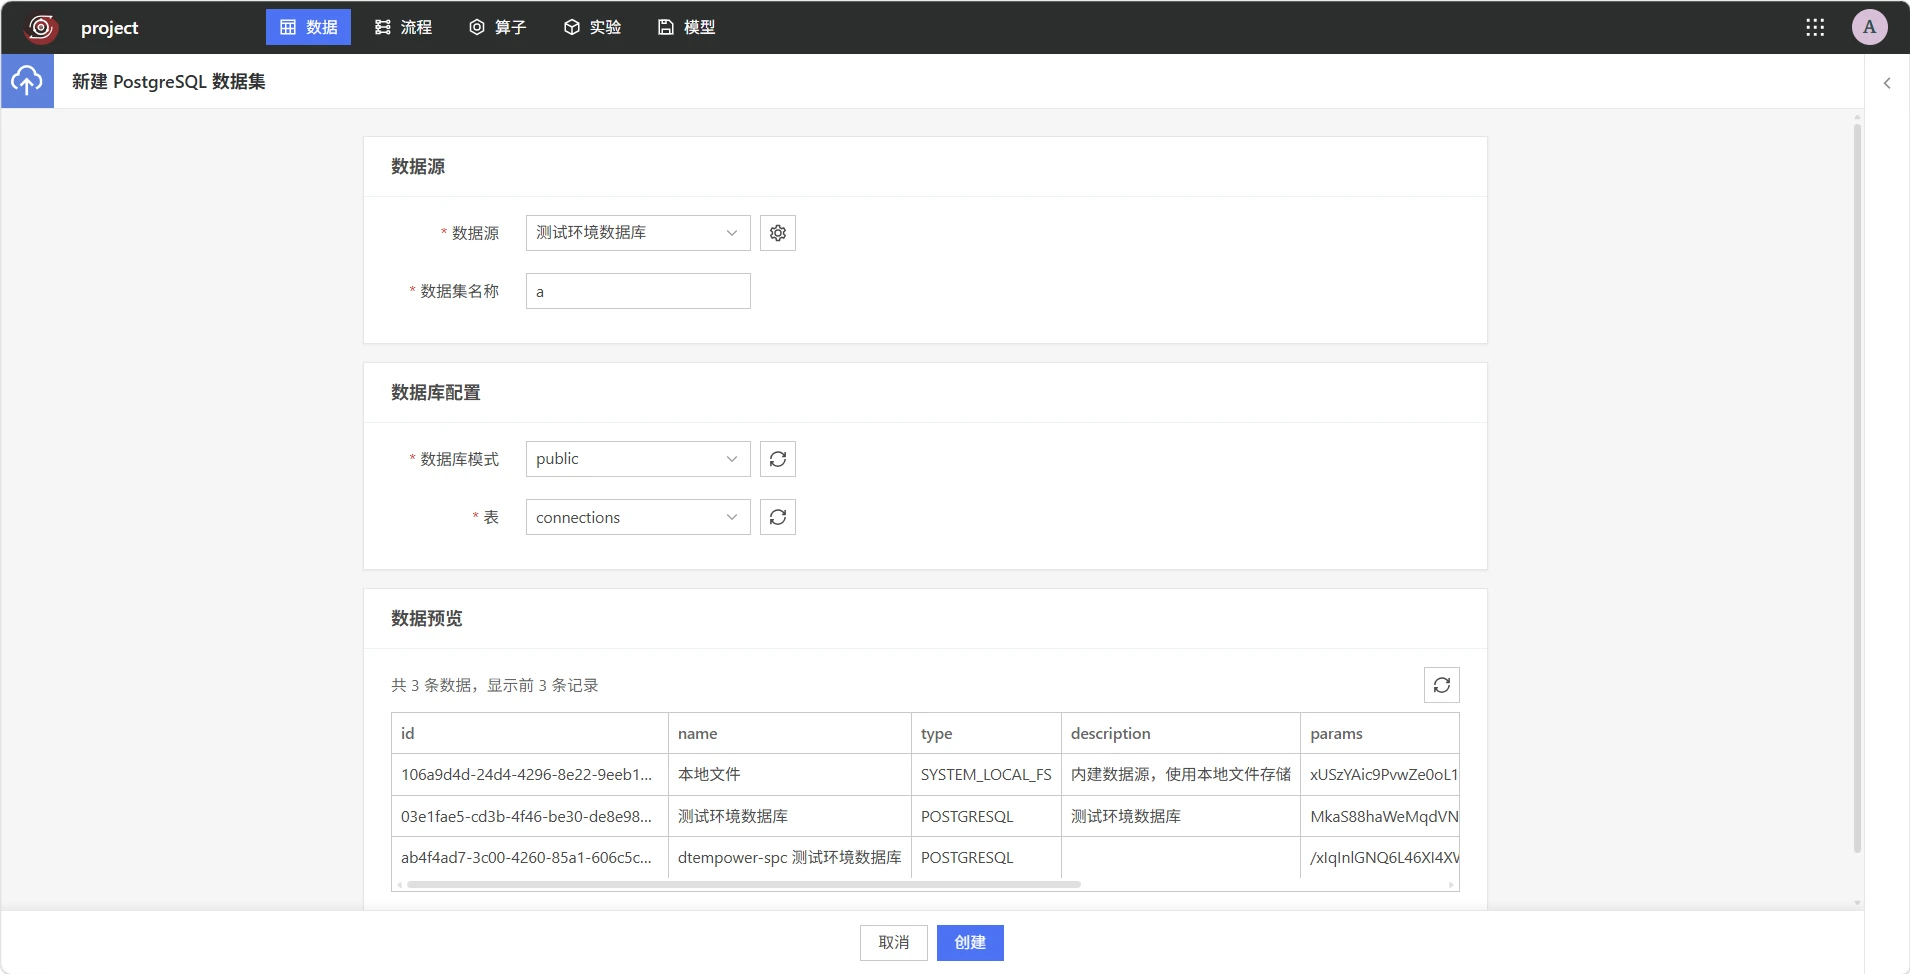
Task: Click the name column header
Action: pos(790,733)
